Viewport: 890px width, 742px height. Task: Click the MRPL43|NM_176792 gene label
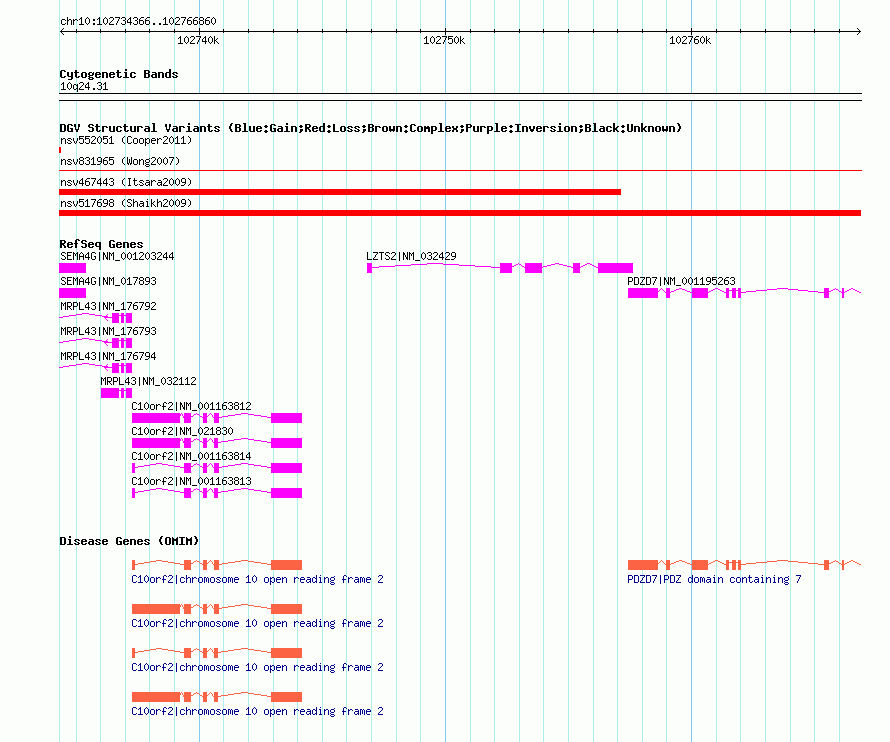point(108,306)
